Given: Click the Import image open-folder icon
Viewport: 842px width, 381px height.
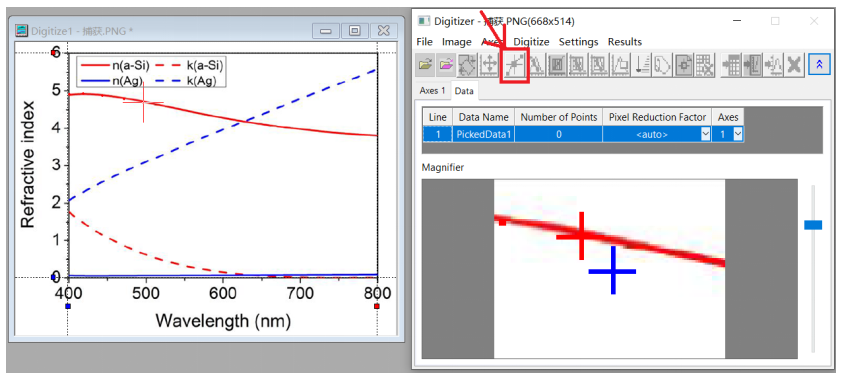Looking at the screenshot, I should pyautogui.click(x=425, y=65).
